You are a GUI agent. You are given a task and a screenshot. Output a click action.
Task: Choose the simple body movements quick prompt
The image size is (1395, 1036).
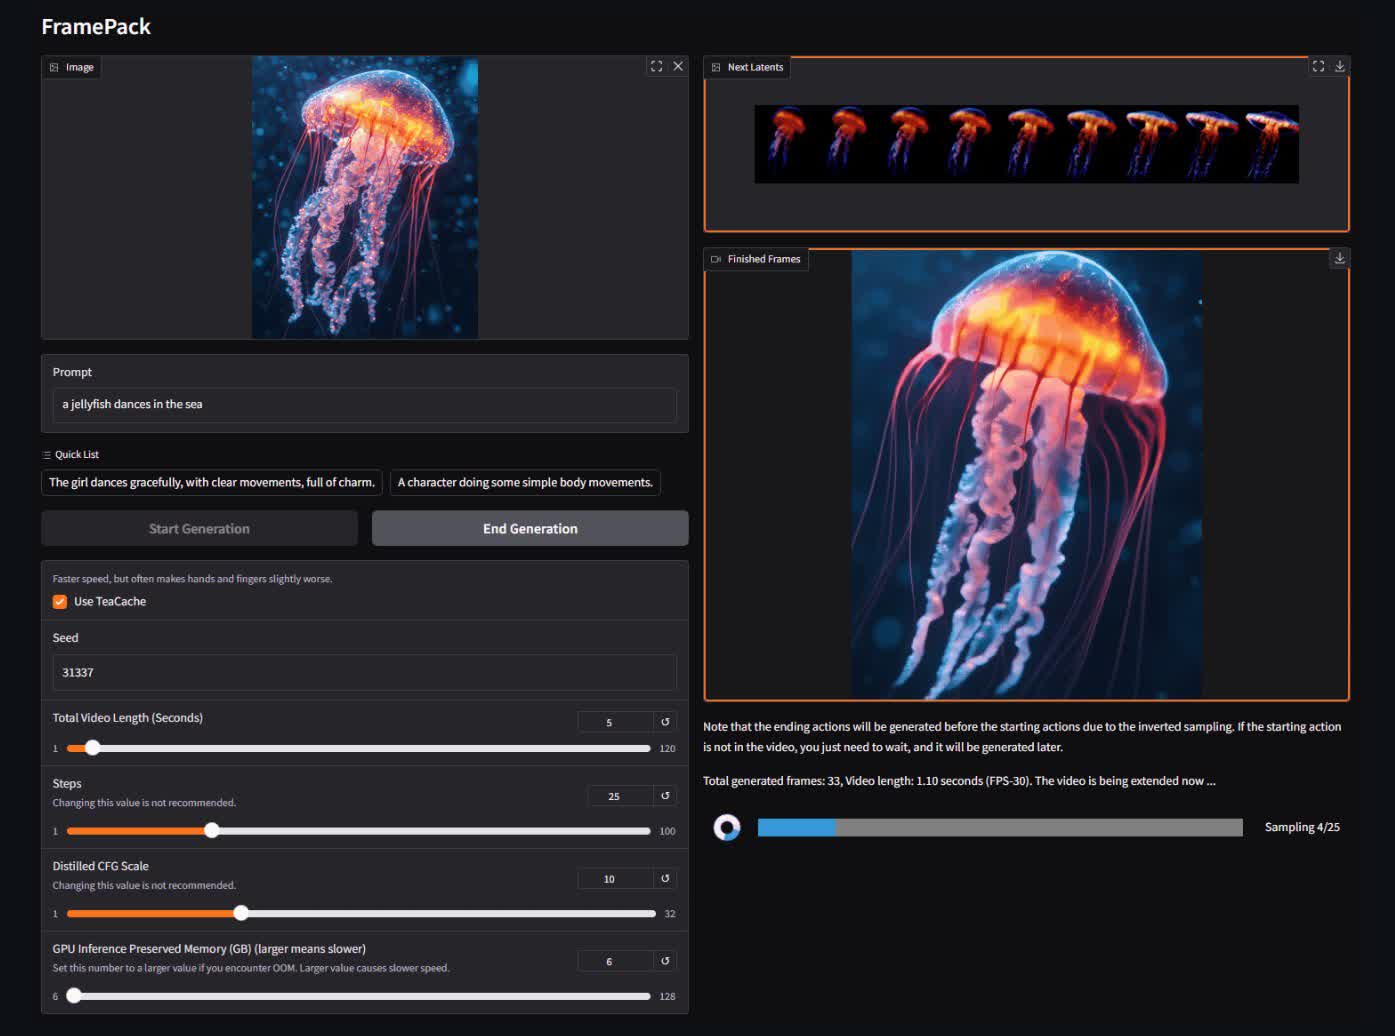click(525, 483)
